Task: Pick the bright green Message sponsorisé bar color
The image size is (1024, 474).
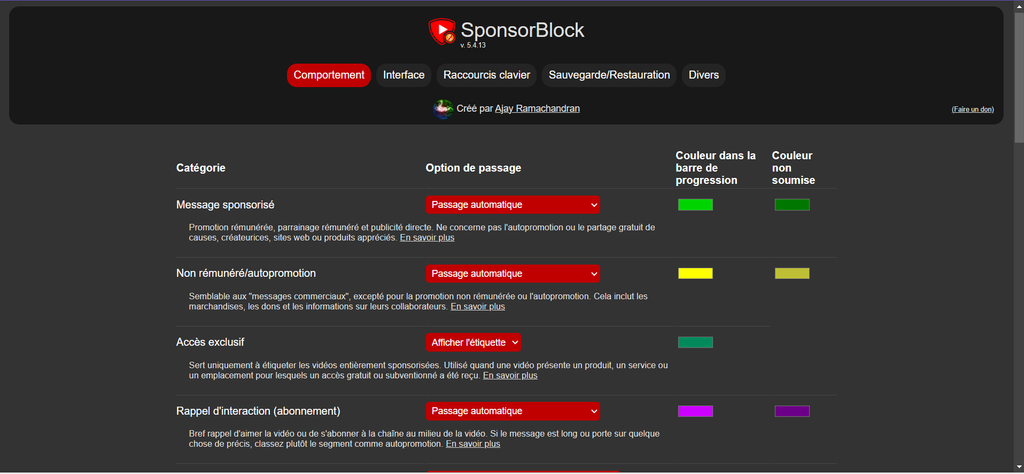Action: [695, 205]
